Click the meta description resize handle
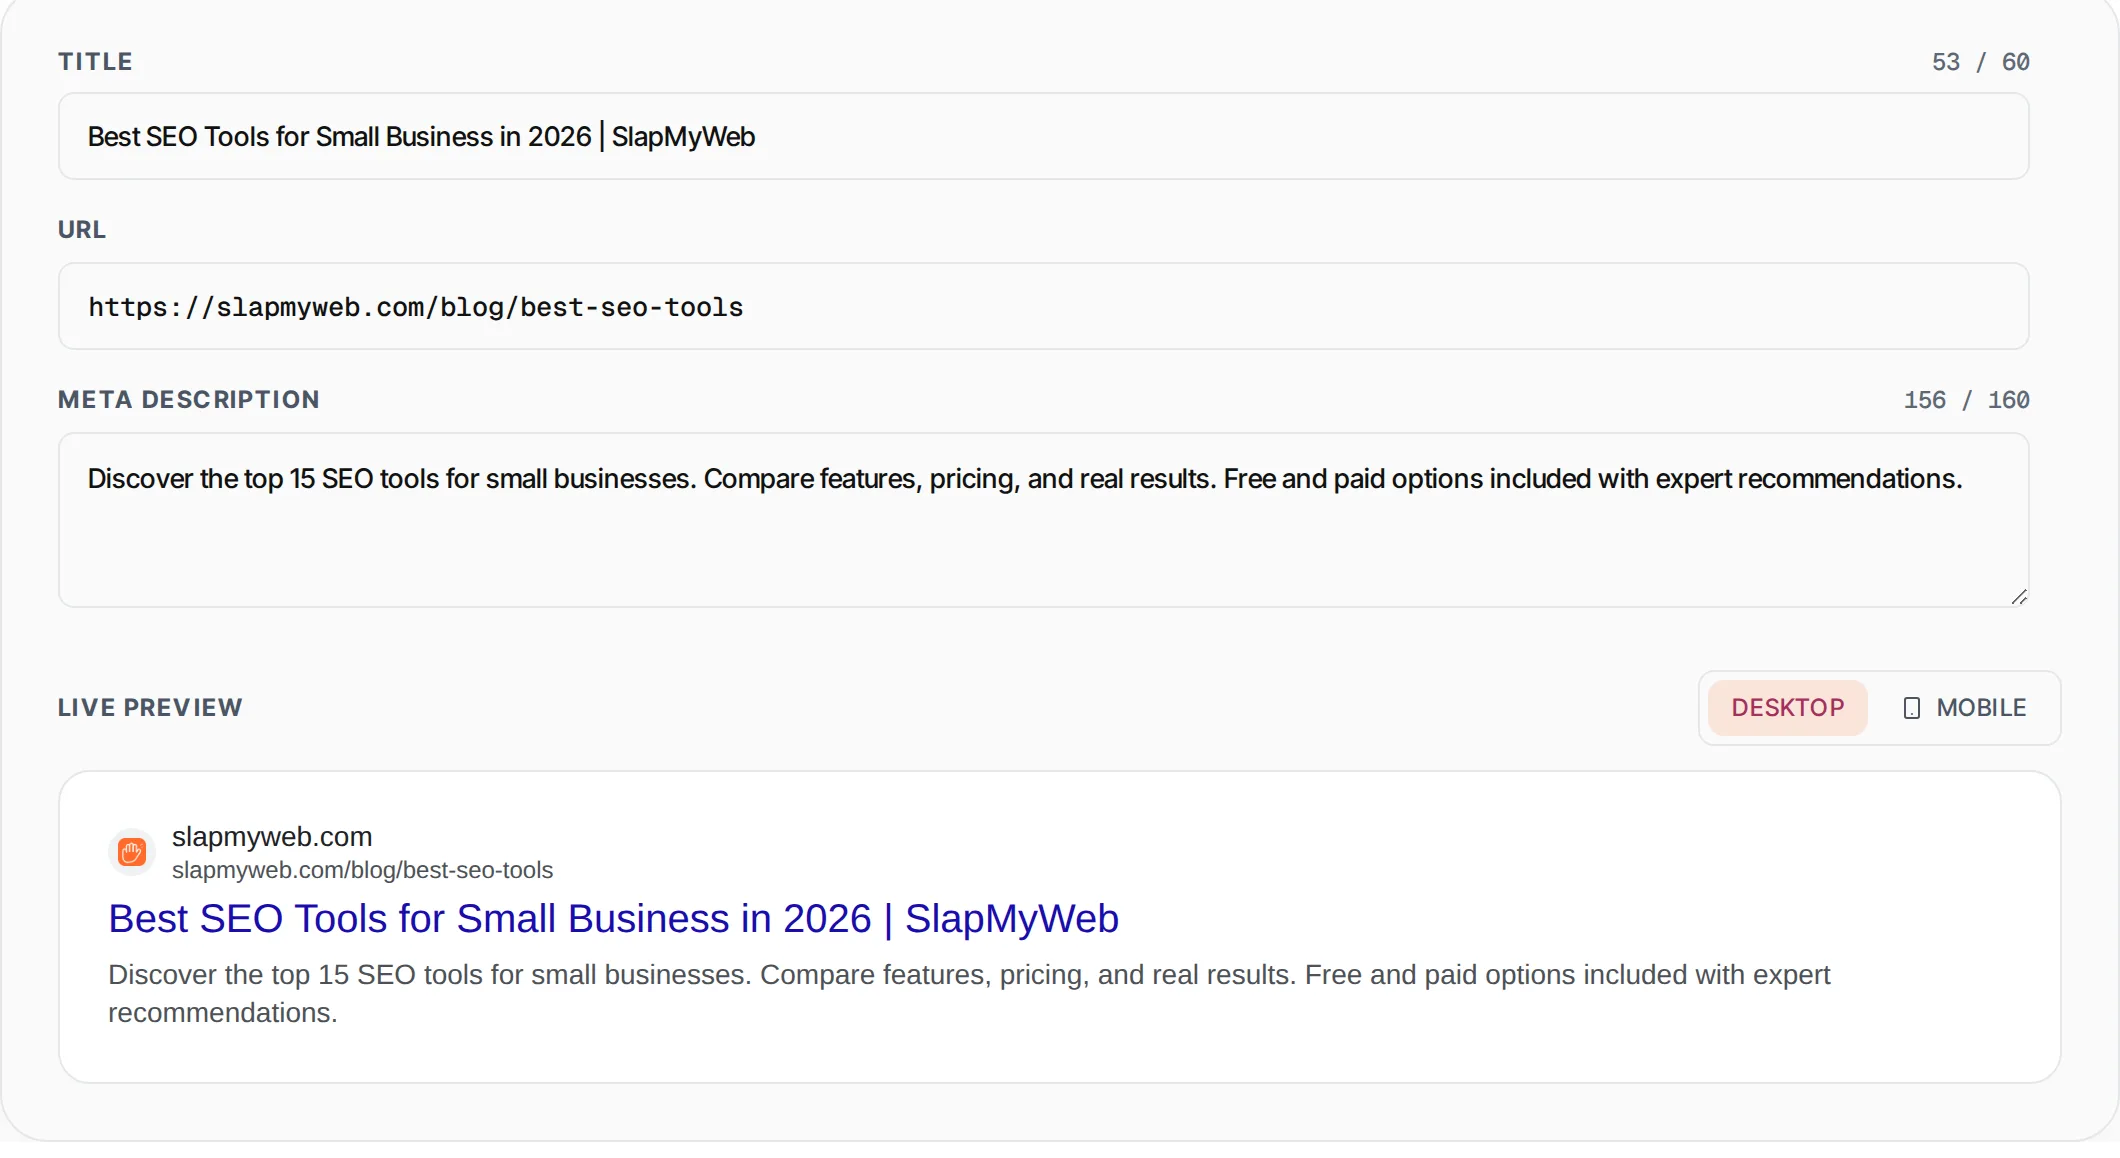 pyautogui.click(x=2019, y=597)
